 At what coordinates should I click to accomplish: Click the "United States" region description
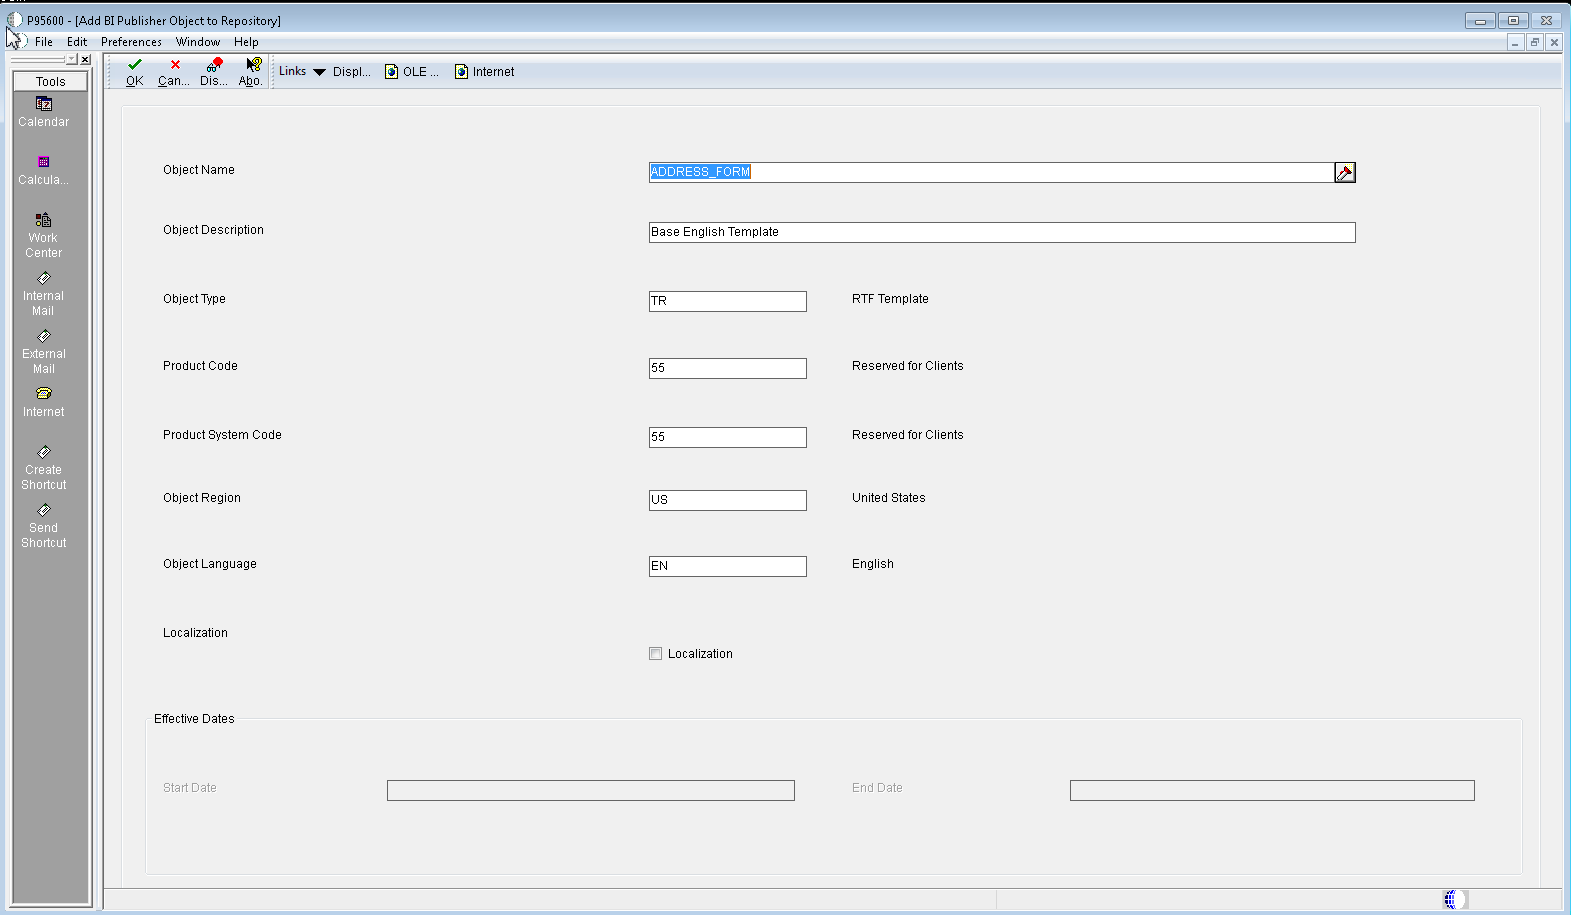pos(889,498)
